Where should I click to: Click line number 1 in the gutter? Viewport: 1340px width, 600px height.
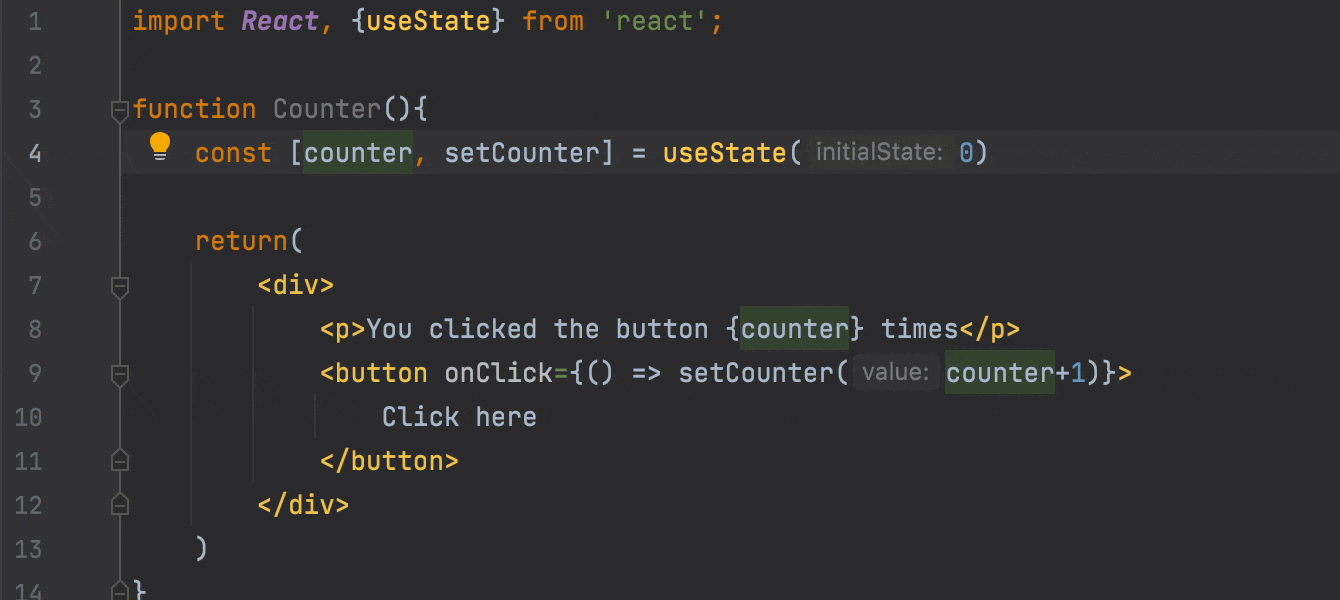[35, 21]
